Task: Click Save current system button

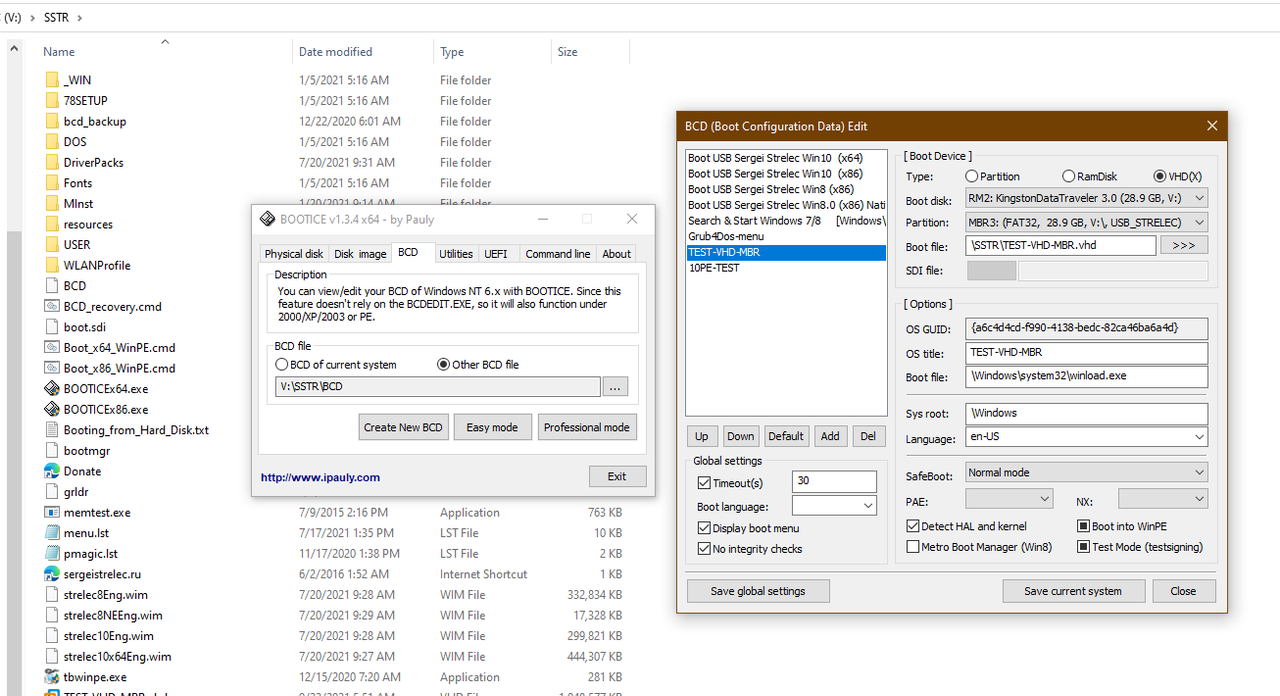Action: (1073, 591)
